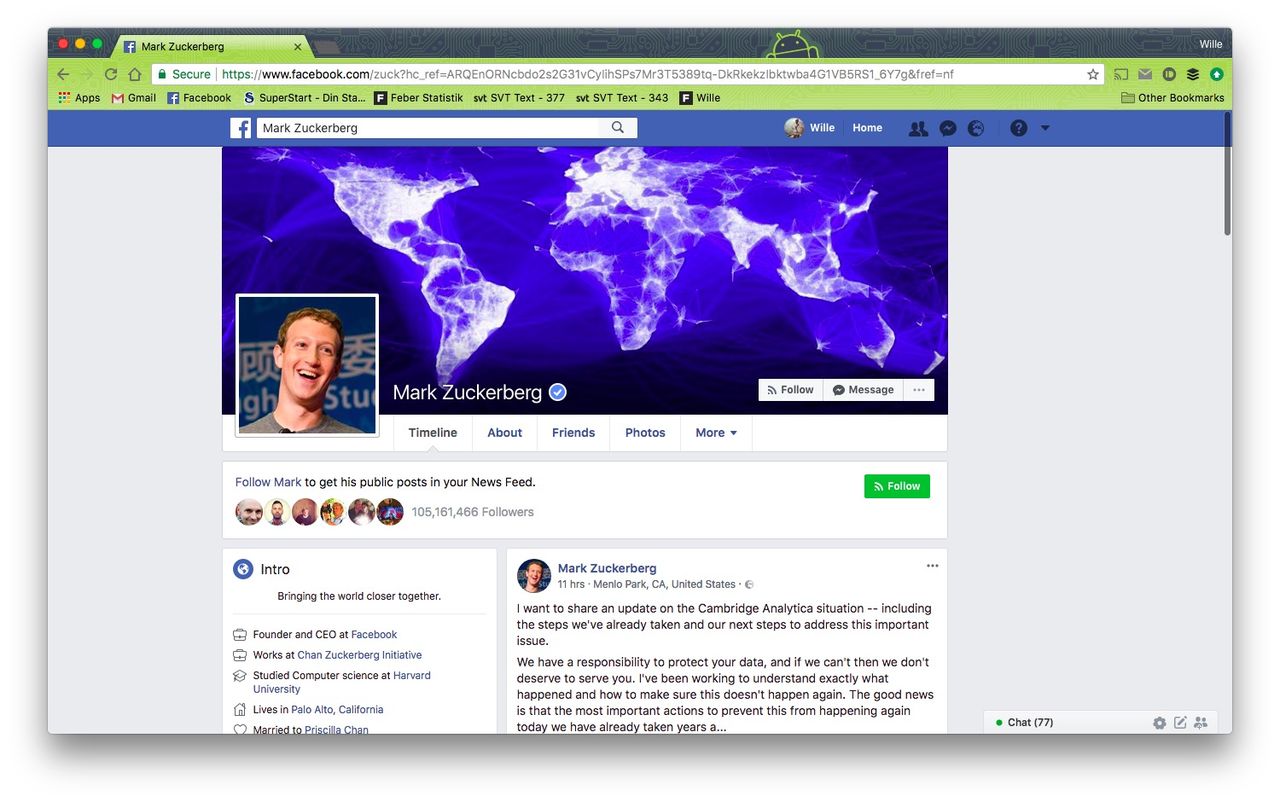Click the Cast icon in Chrome toolbar
This screenshot has height=802, width=1280.
1121,74
